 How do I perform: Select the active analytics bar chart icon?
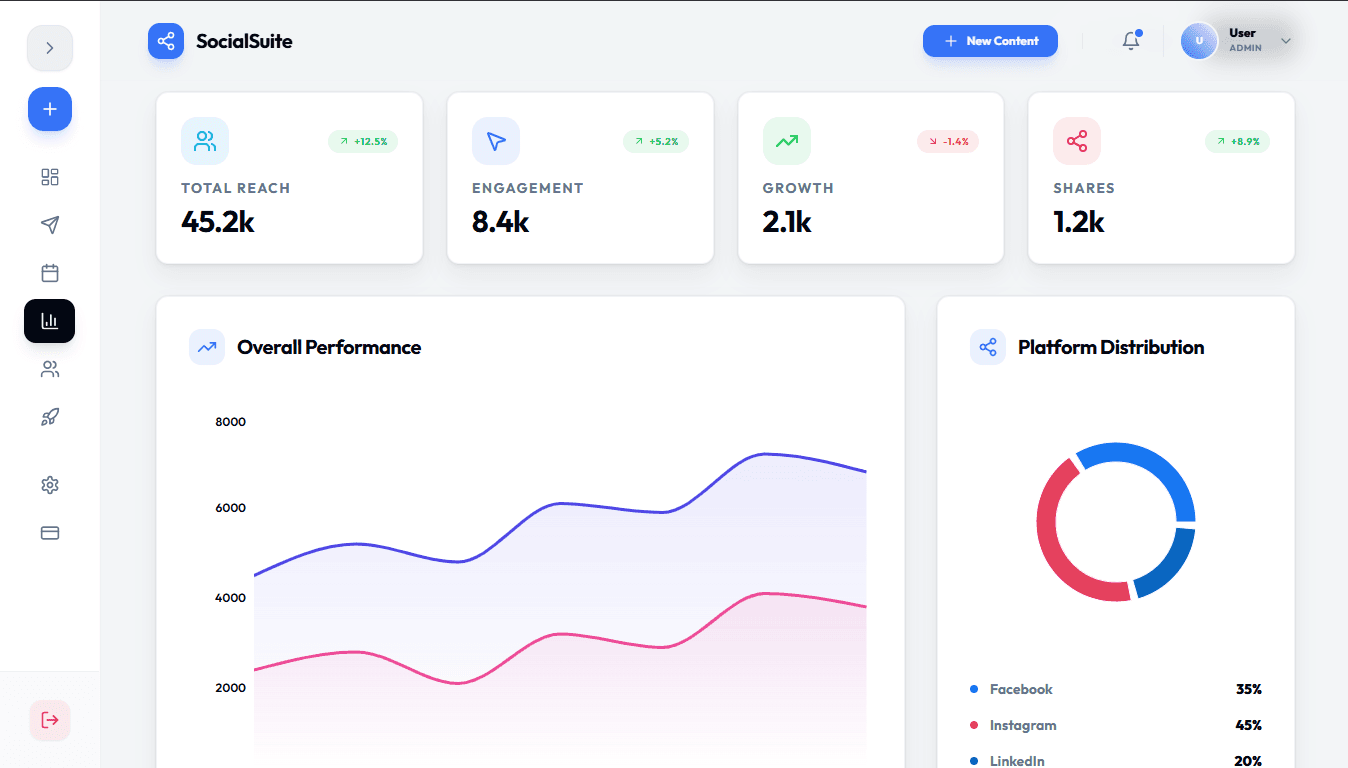(50, 321)
